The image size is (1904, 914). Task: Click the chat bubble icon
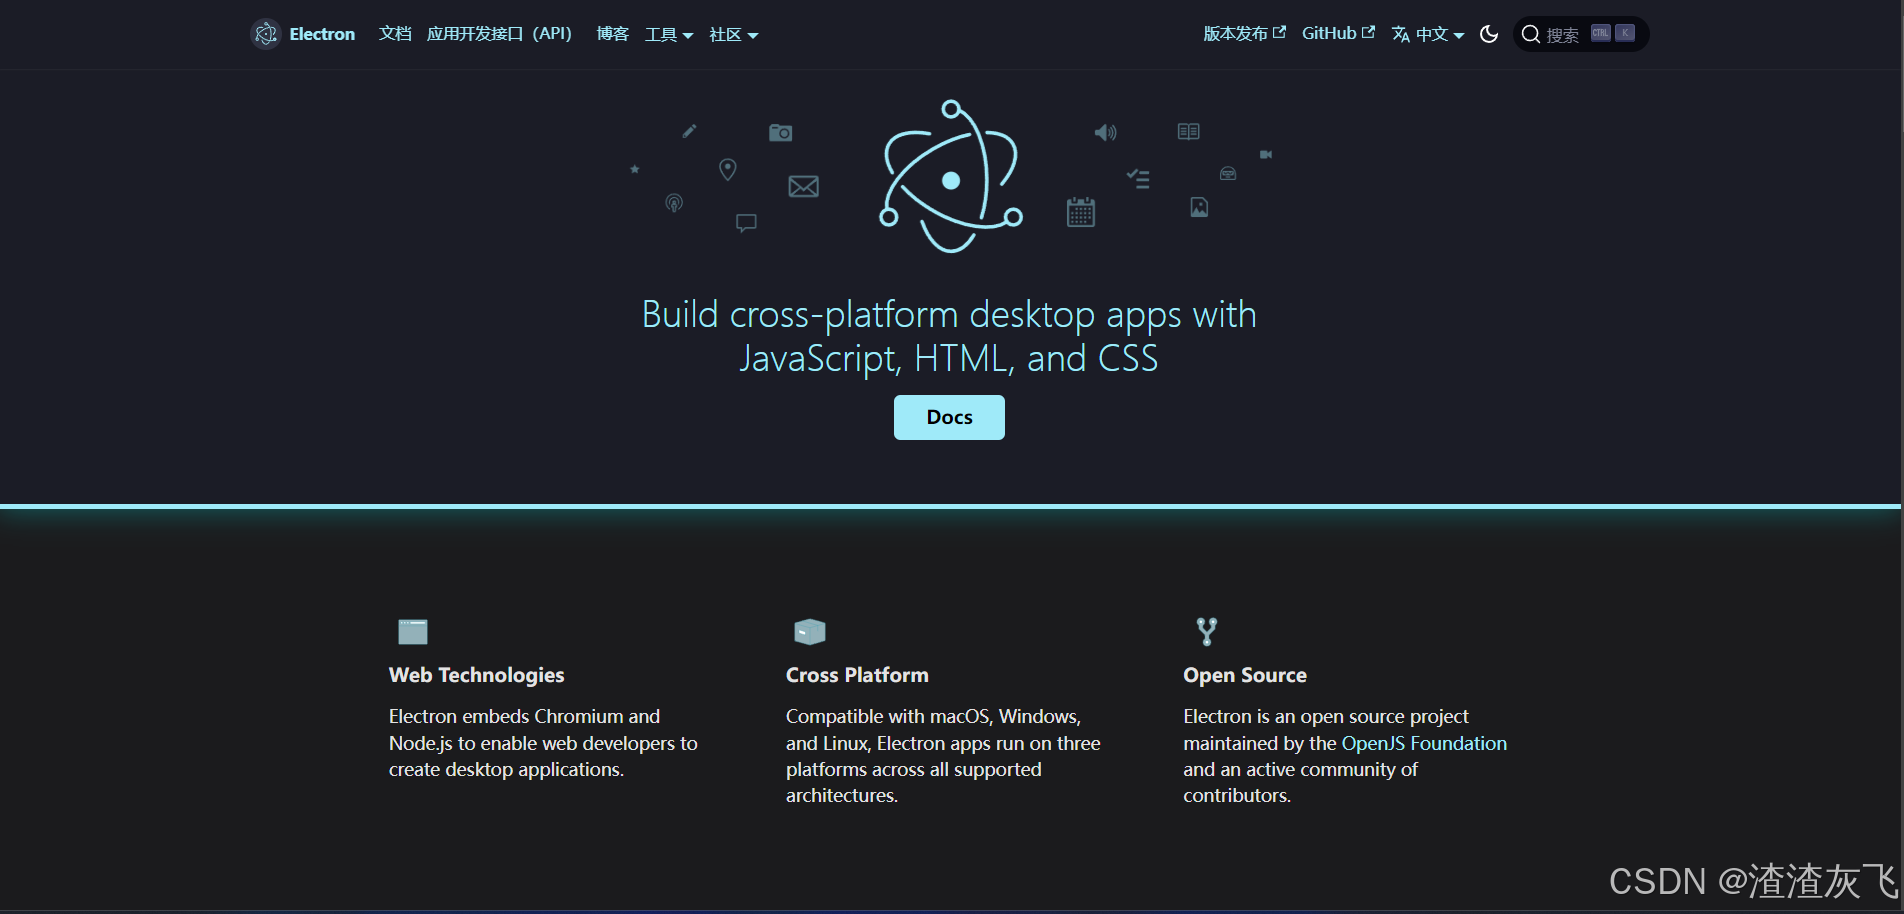[746, 223]
